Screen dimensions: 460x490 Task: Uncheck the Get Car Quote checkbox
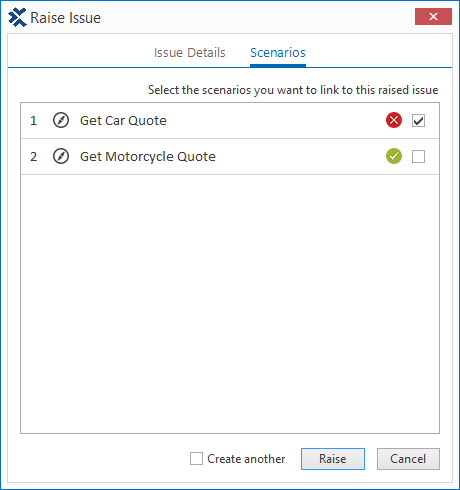coord(418,121)
